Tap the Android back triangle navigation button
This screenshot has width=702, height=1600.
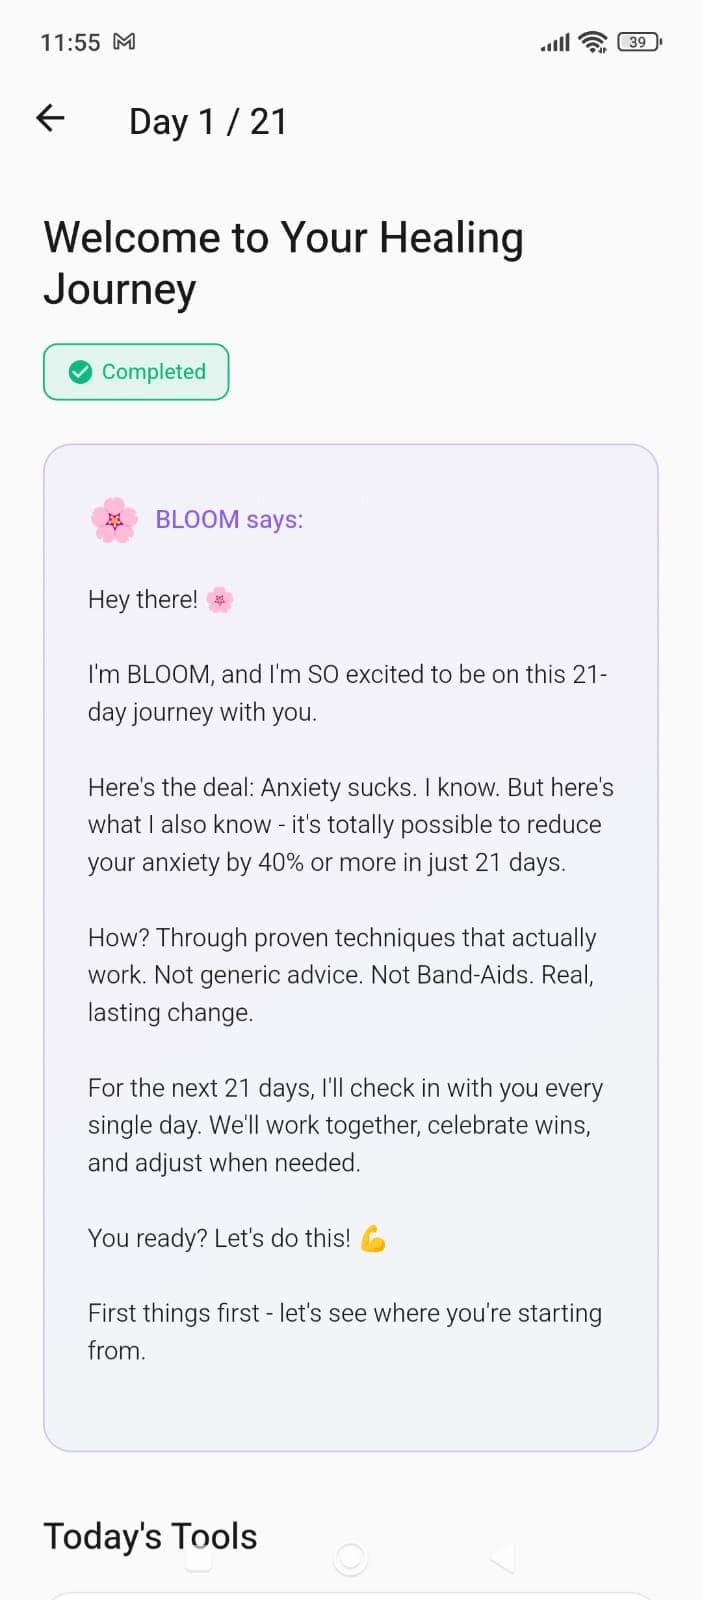point(503,1557)
